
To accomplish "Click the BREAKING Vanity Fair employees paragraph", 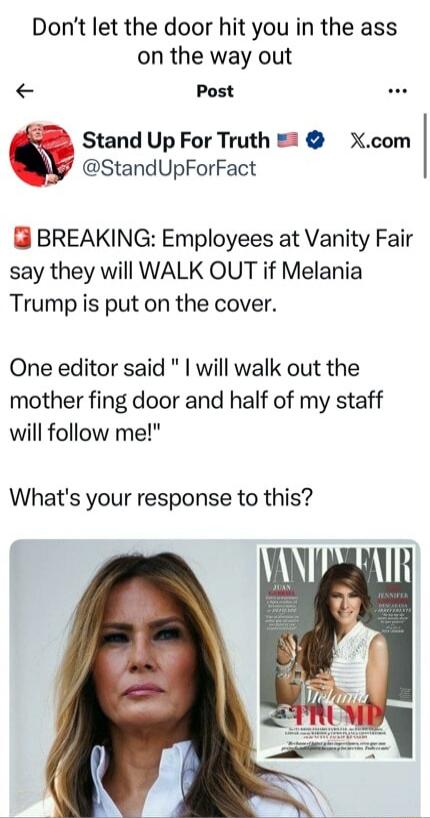I will [x=211, y=272].
